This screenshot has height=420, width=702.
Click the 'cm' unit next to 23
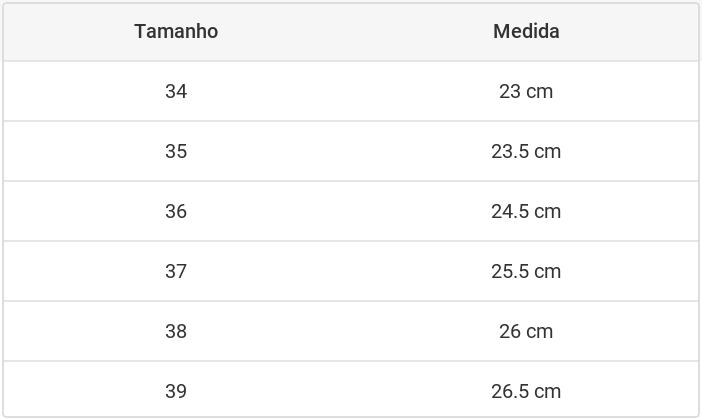click(539, 92)
